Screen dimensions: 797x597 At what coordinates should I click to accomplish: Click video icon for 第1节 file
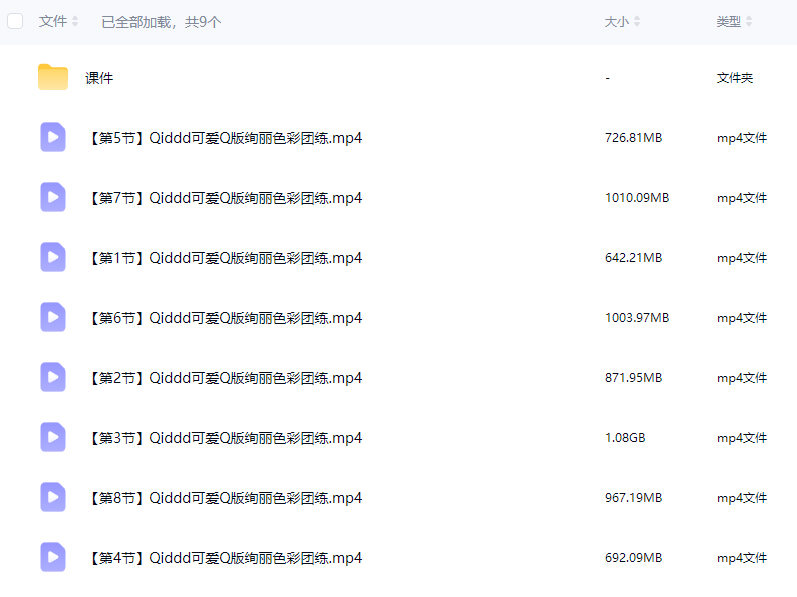tap(53, 257)
